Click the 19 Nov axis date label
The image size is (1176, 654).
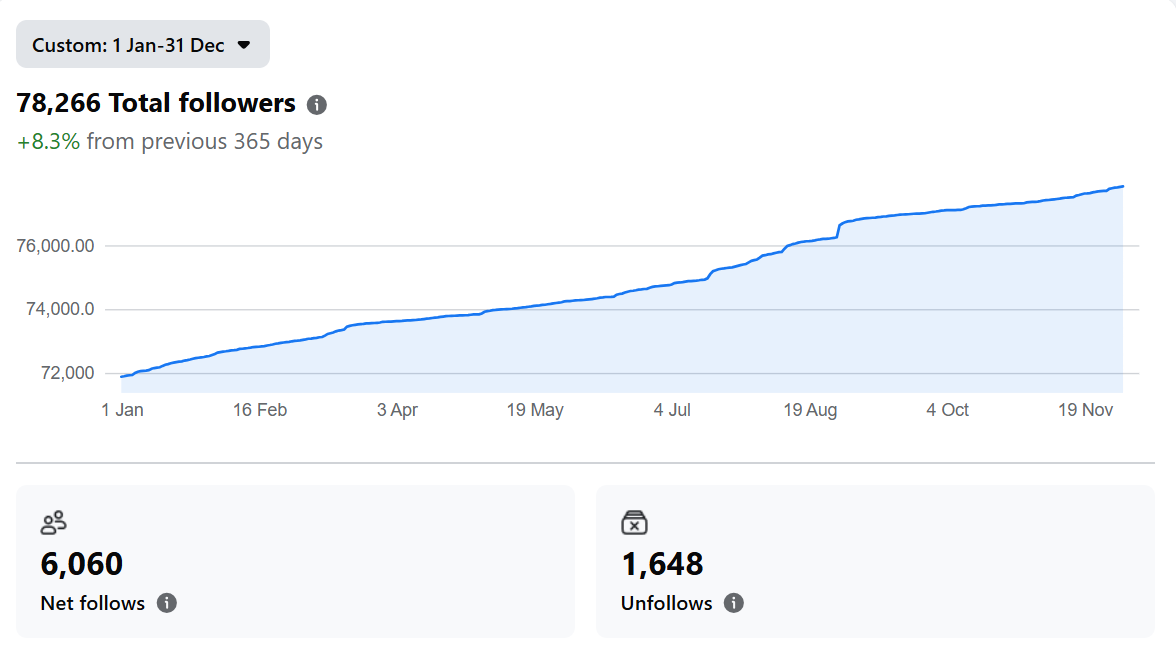coord(1085,410)
